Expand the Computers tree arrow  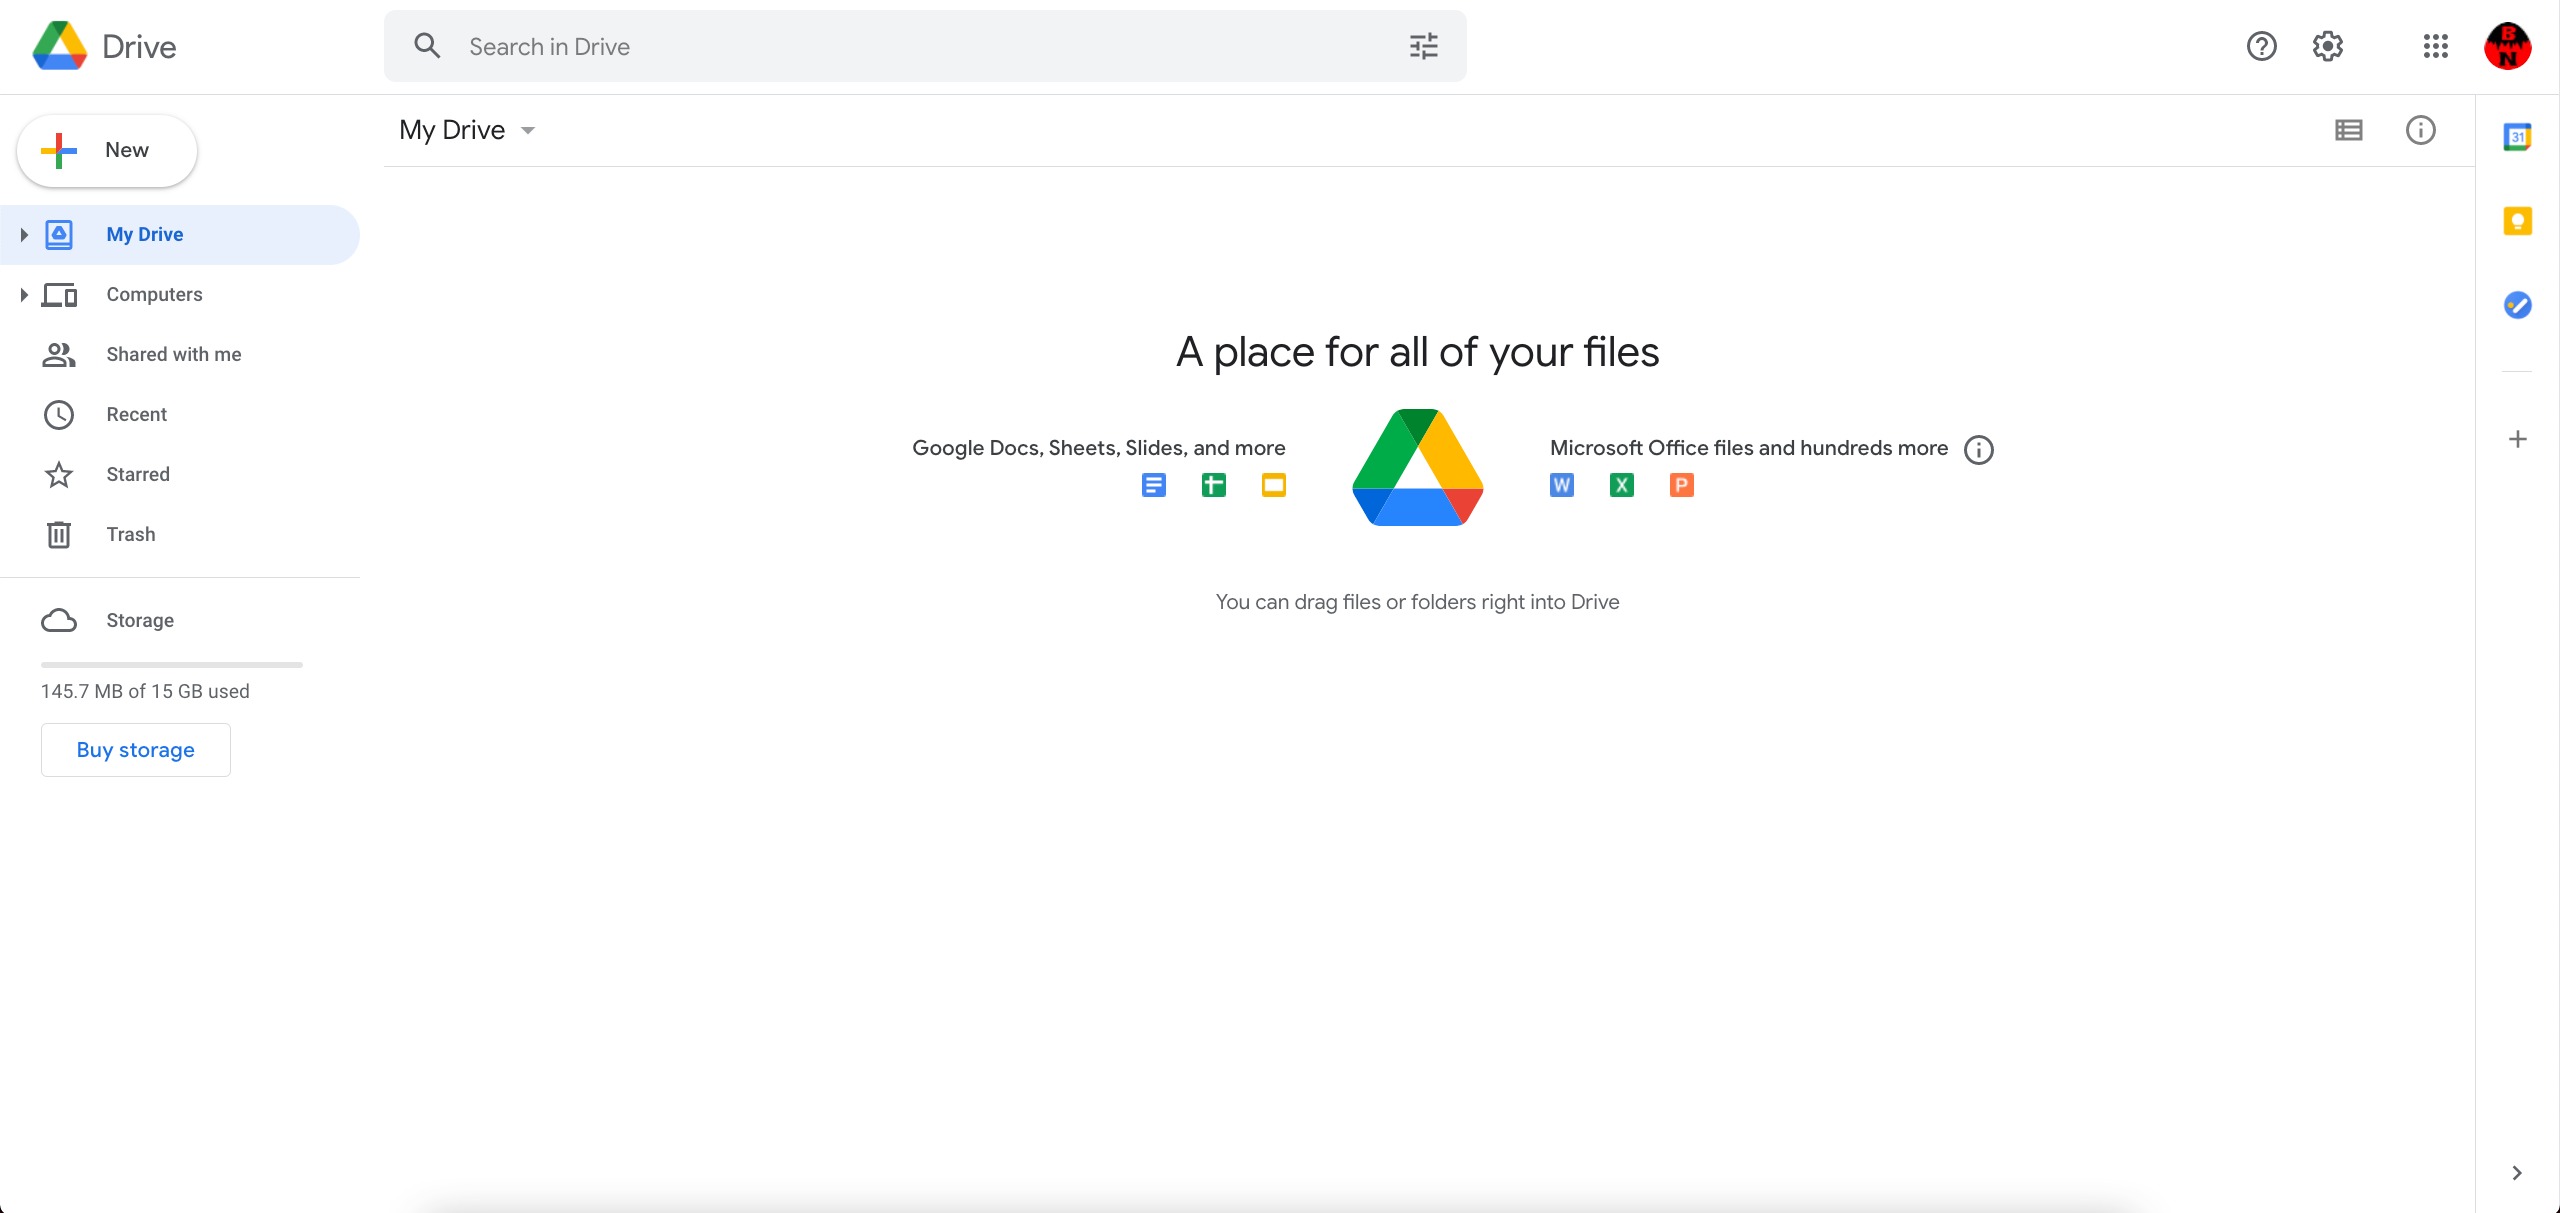(24, 295)
